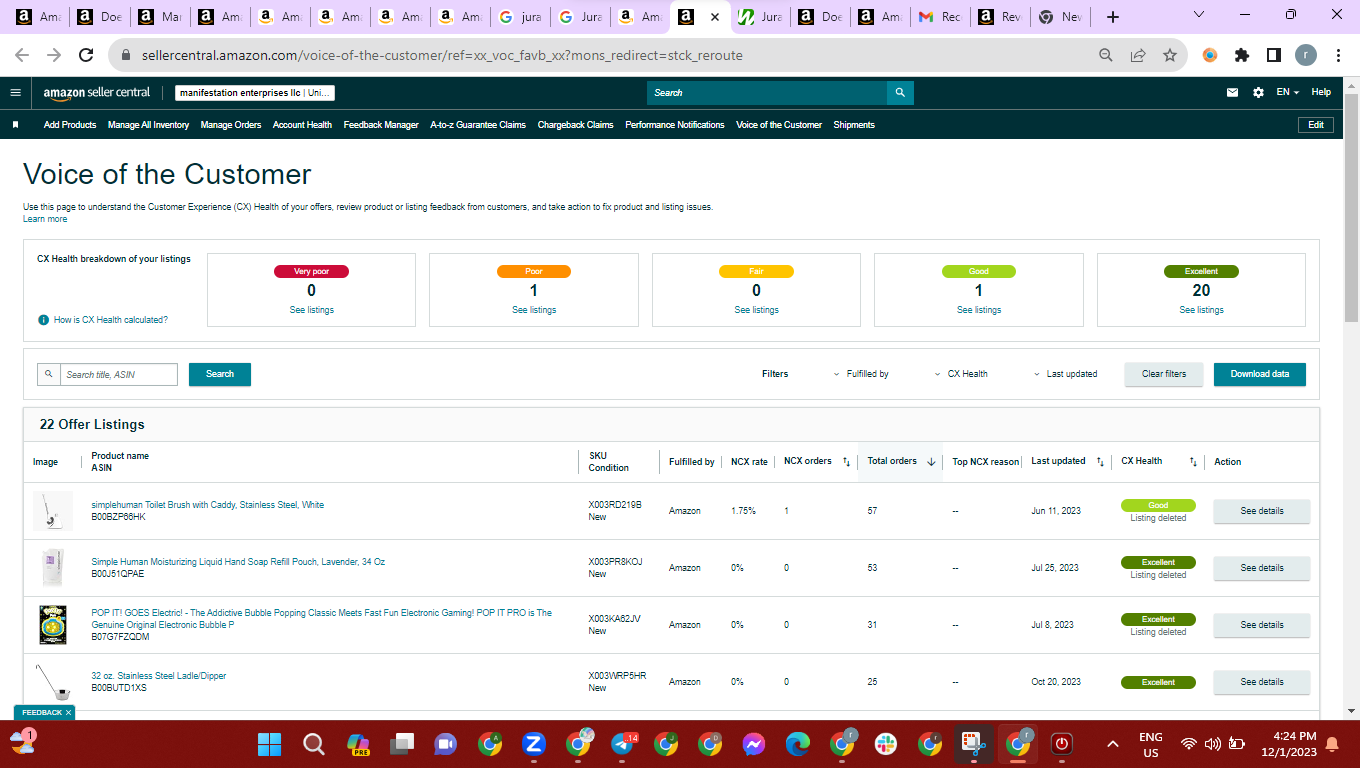Switch to the Gmail 'Rec' browser tab
The height and width of the screenshot is (768, 1360).
[940, 17]
